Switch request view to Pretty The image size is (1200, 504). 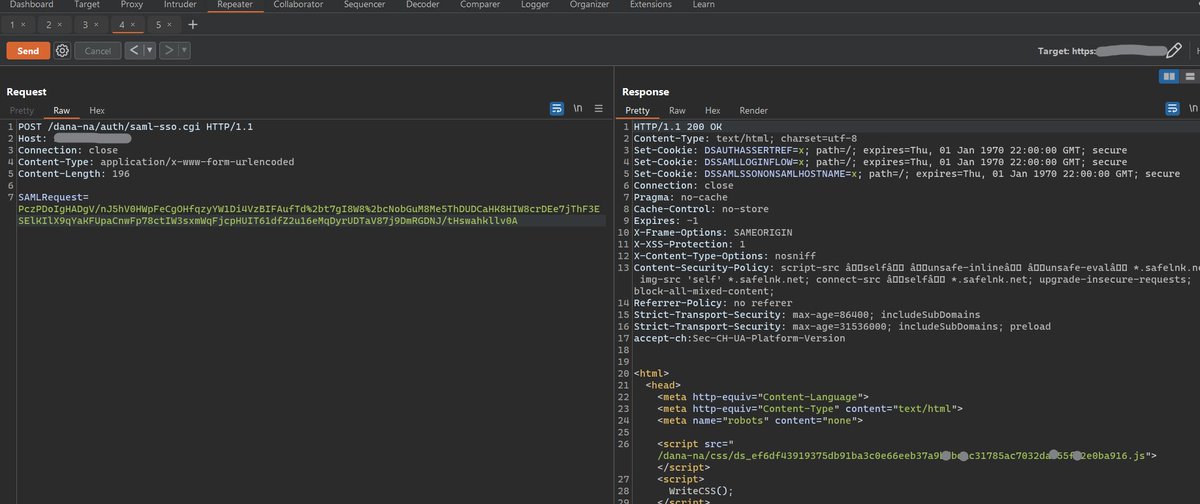[x=21, y=110]
